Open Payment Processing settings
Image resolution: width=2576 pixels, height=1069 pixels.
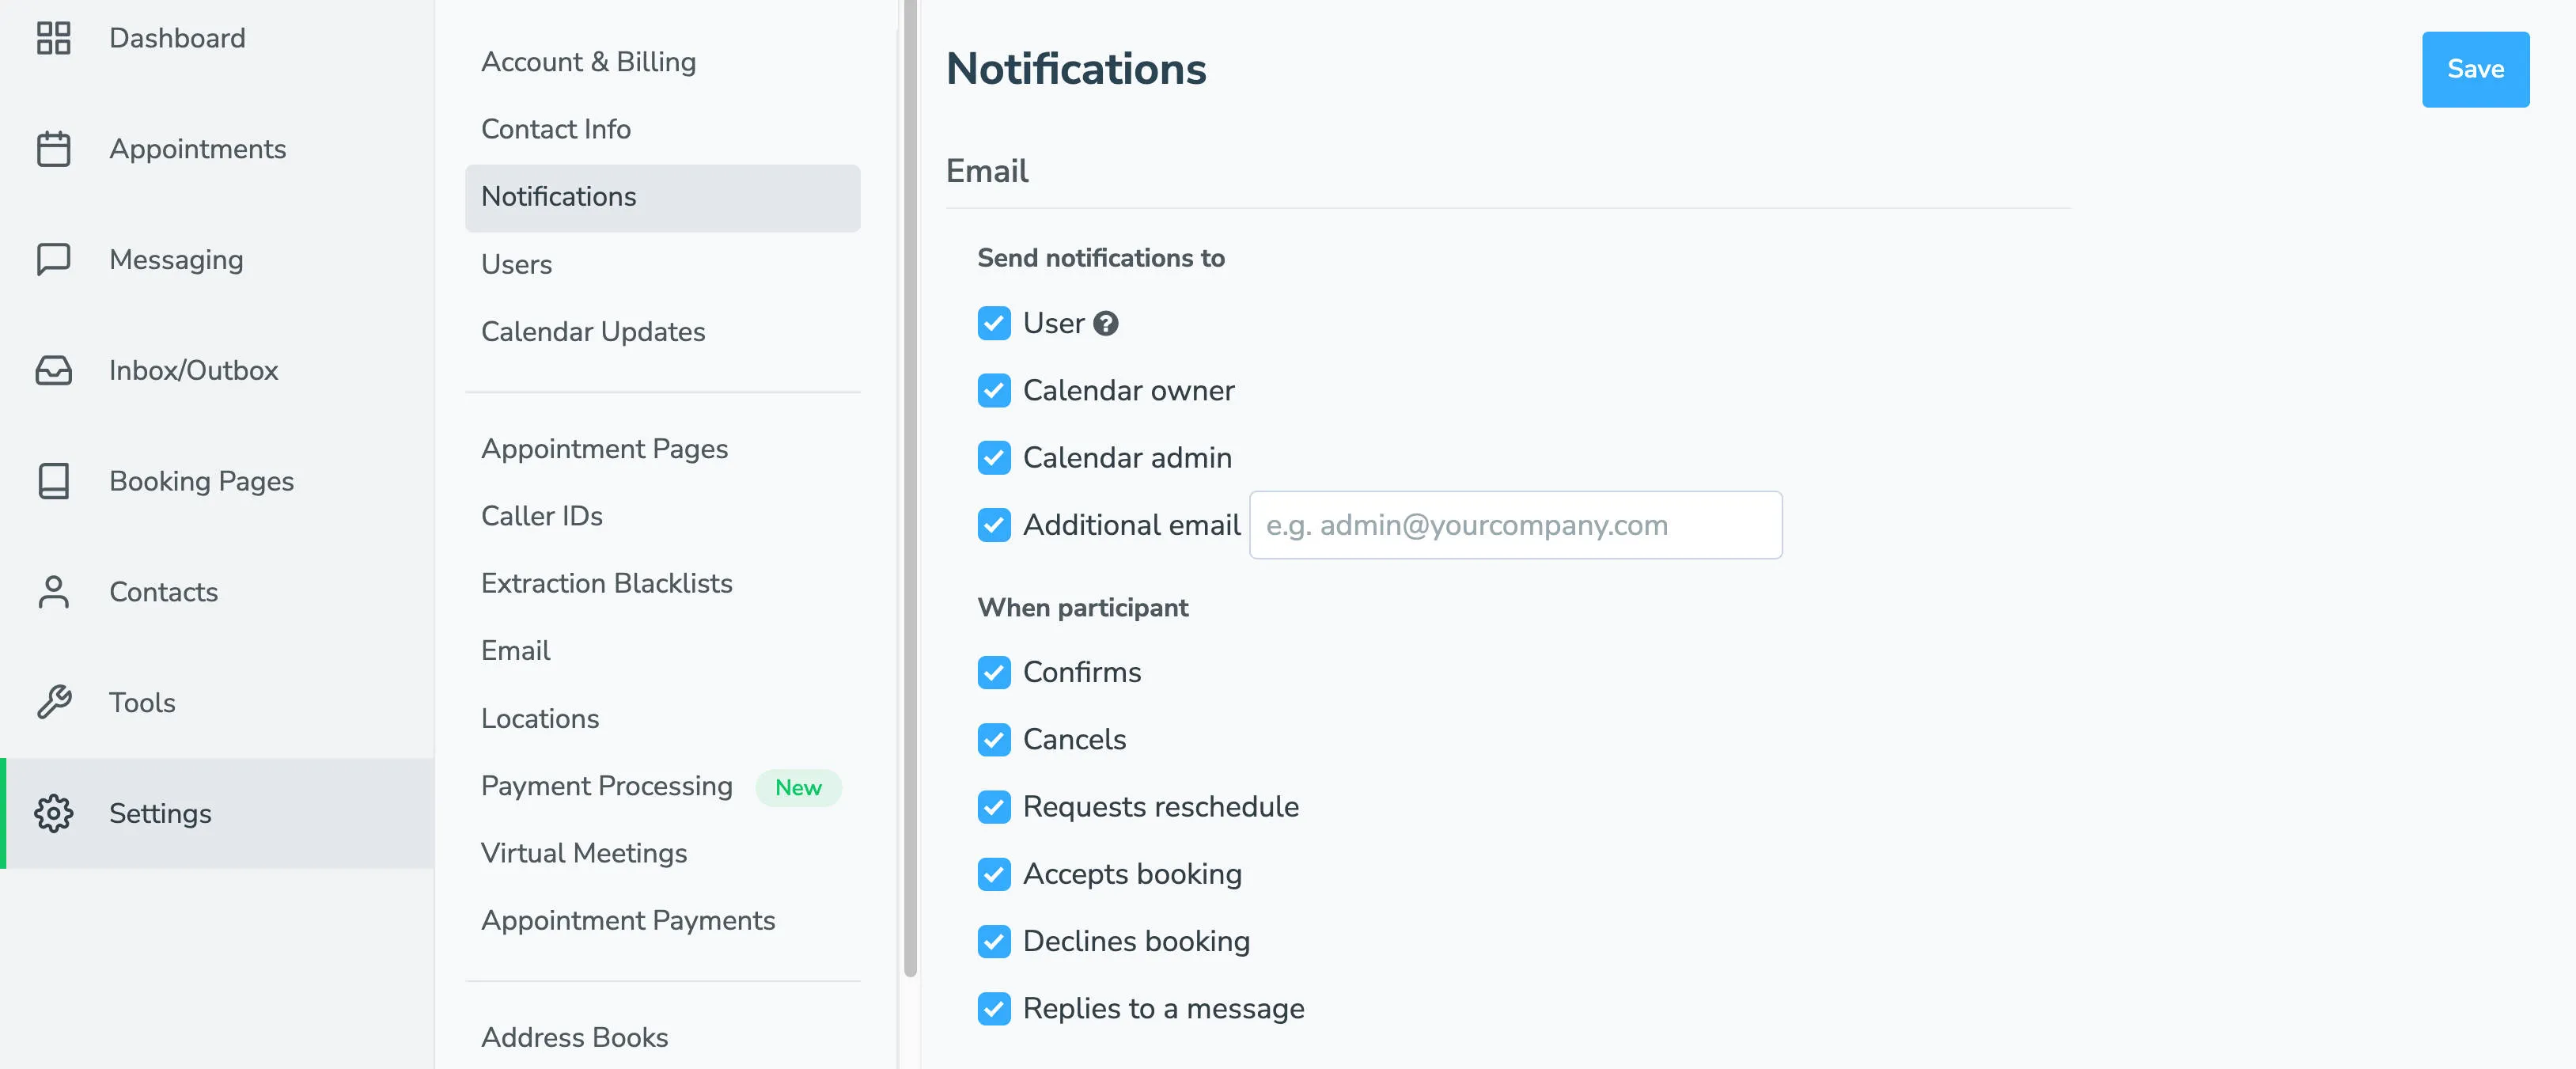coord(606,786)
